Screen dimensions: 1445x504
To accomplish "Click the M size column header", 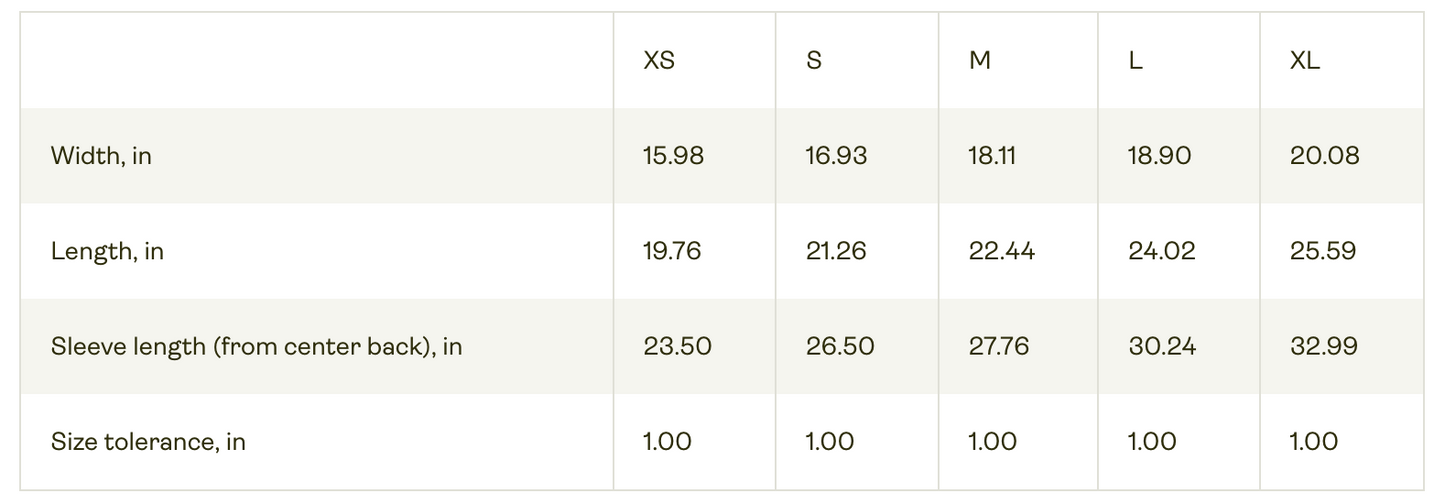I will point(980,61).
